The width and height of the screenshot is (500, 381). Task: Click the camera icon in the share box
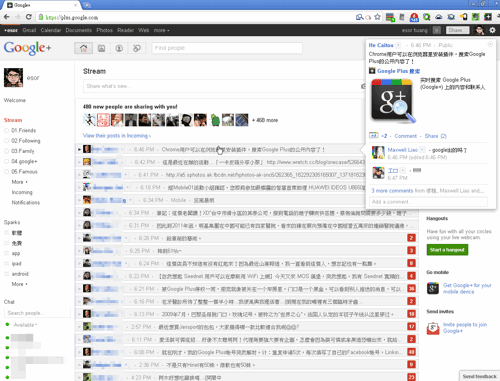coord(363,86)
